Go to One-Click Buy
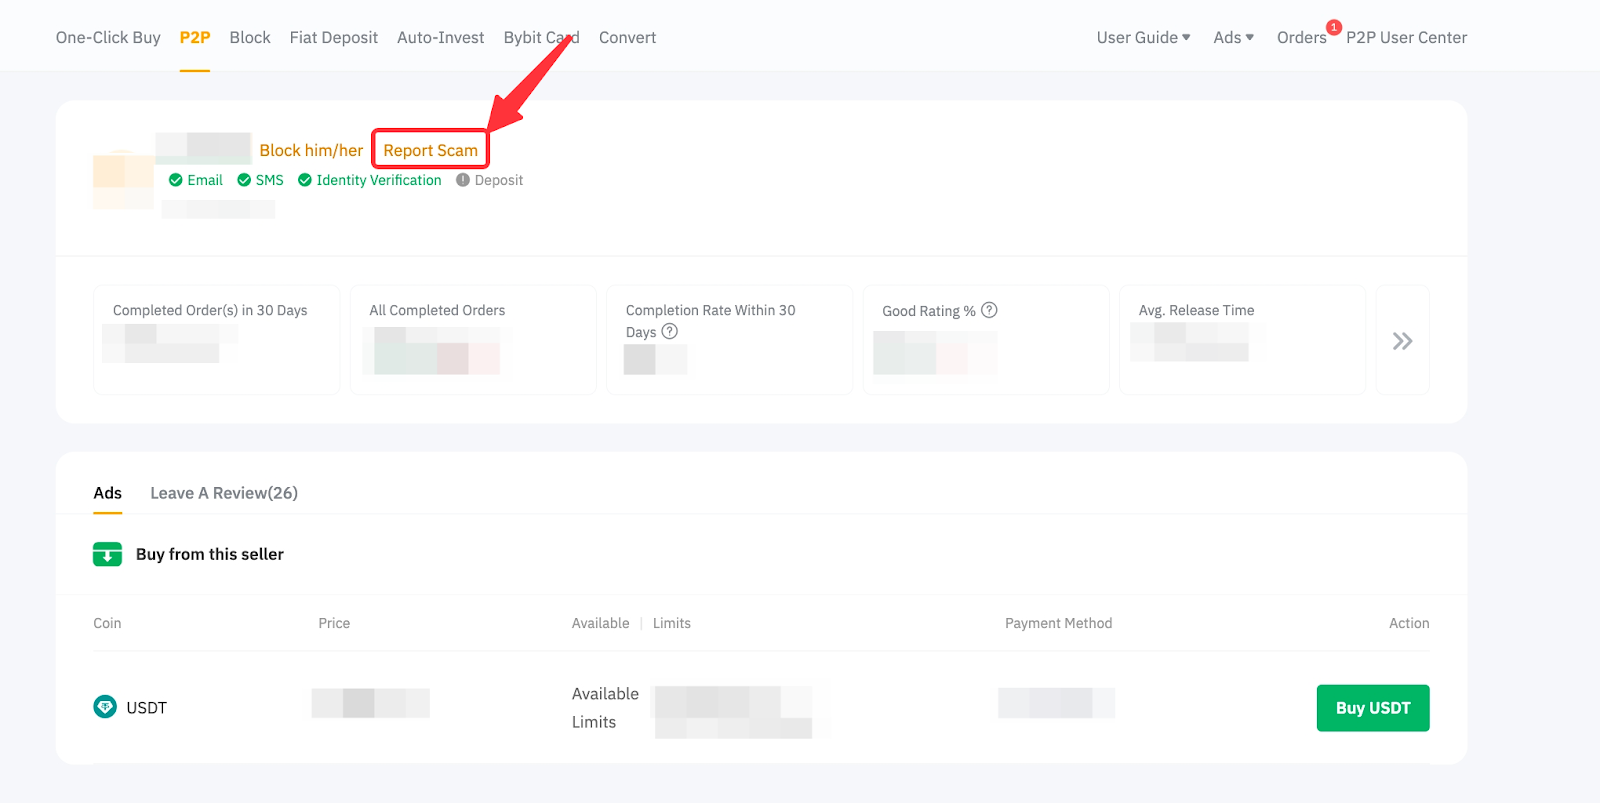1600x803 pixels. (x=108, y=38)
